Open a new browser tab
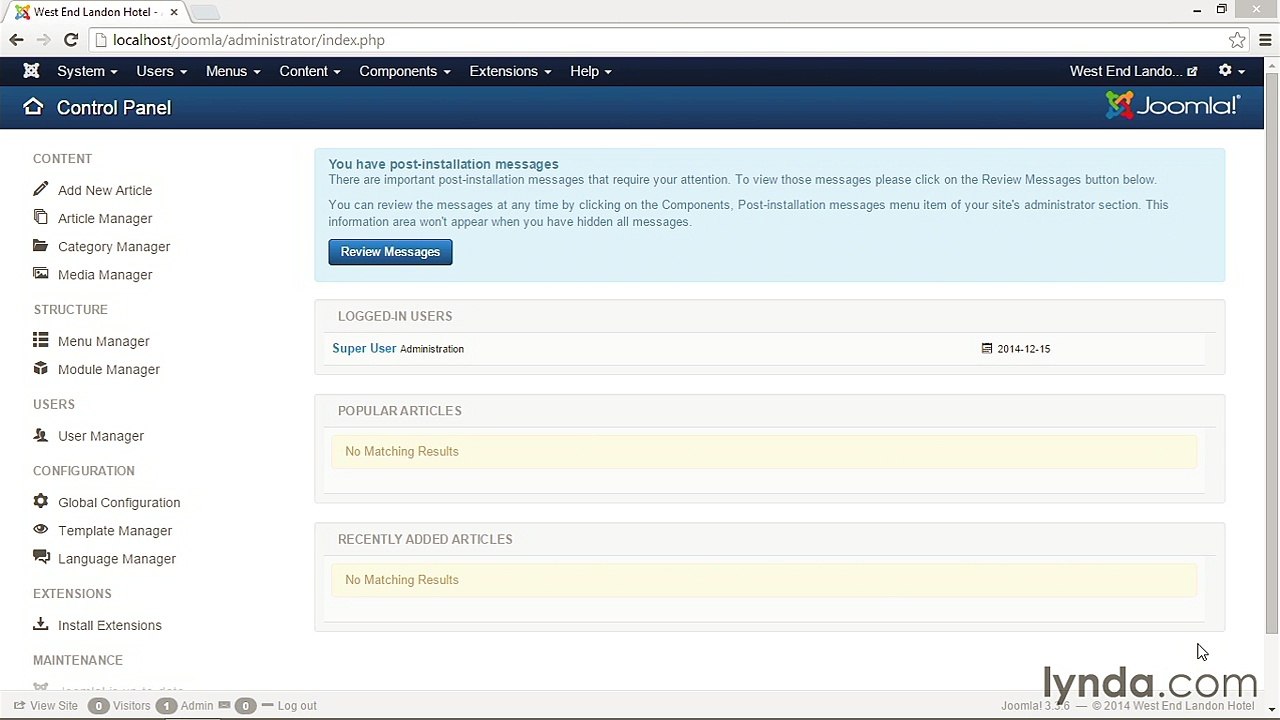 click(204, 12)
